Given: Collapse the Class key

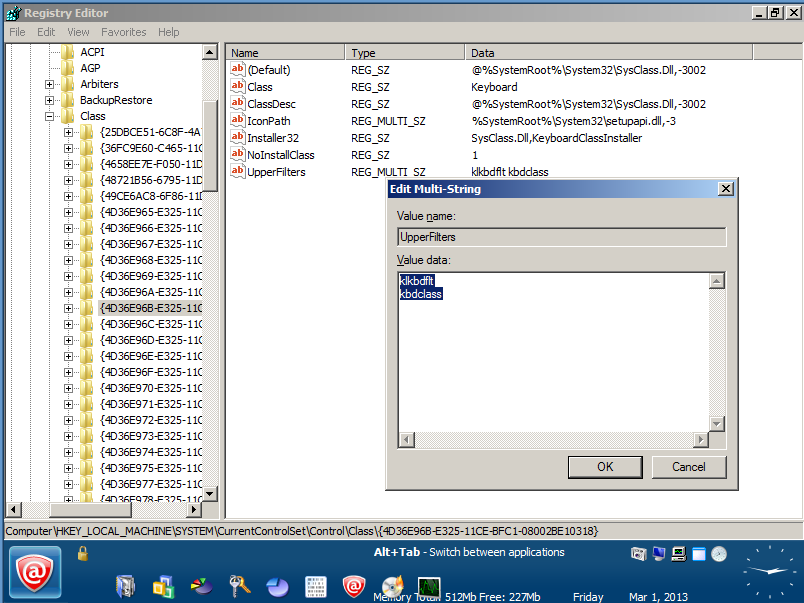Looking at the screenshot, I should pos(49,116).
